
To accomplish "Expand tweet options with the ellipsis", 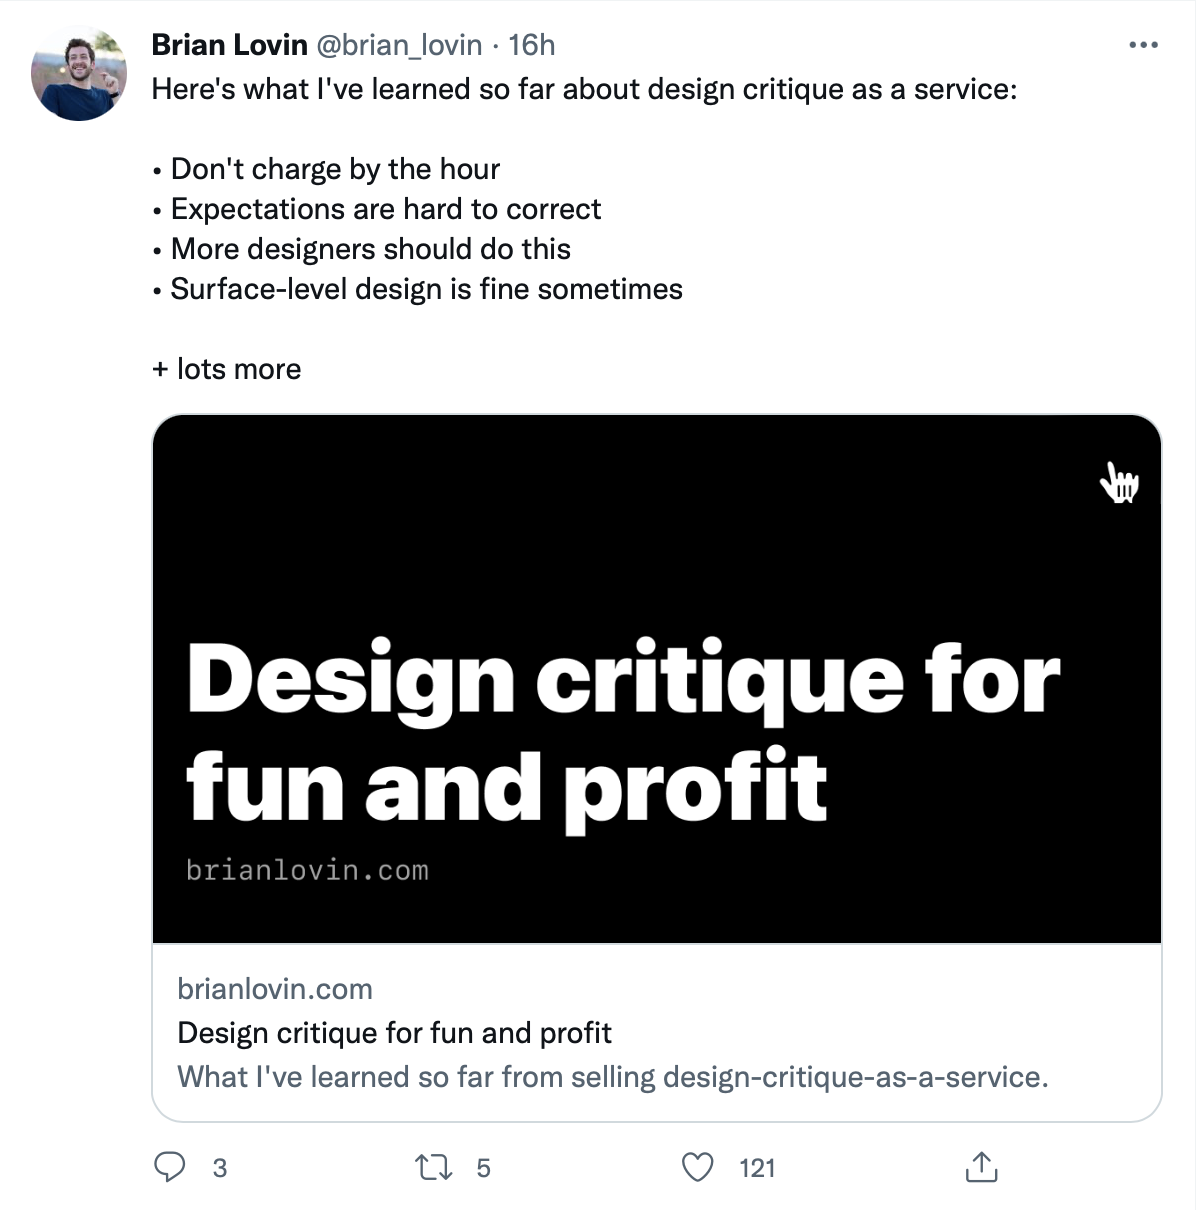I will coord(1139,44).
